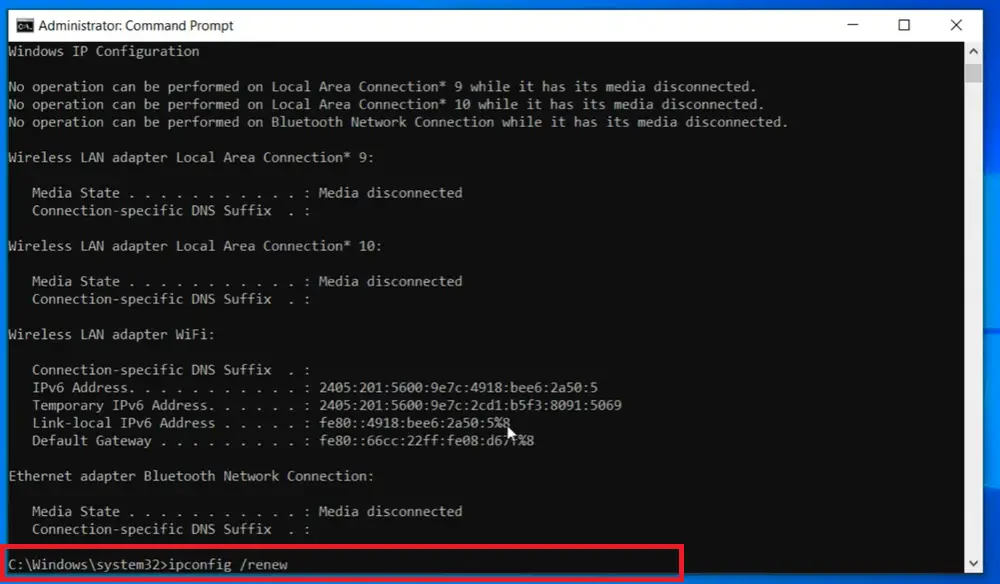Image resolution: width=1000 pixels, height=584 pixels.
Task: Click 'Ethernet adapter Bluetooth Network Connection:' header
Action: point(191,476)
